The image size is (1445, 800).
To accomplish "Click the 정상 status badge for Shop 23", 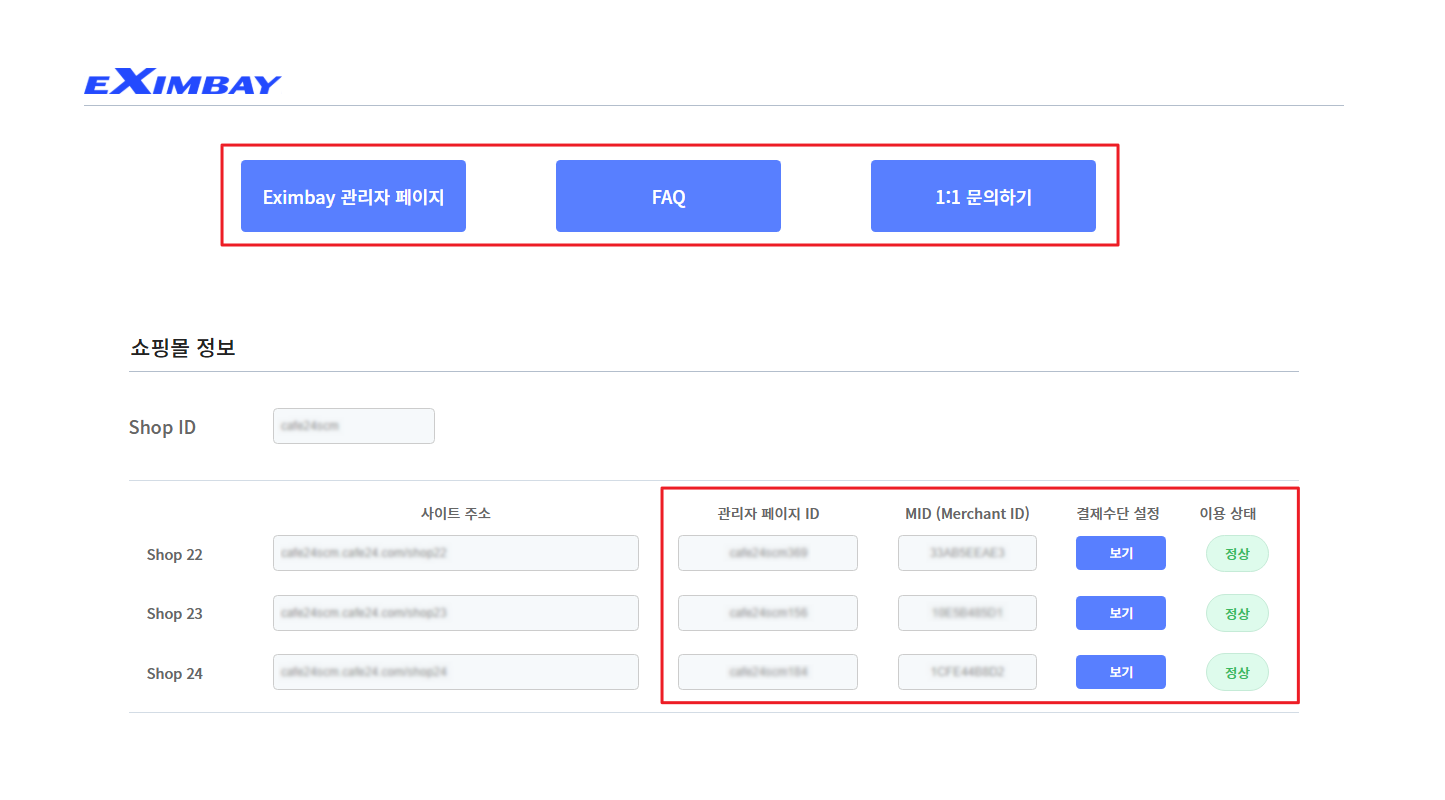I will 1237,613.
